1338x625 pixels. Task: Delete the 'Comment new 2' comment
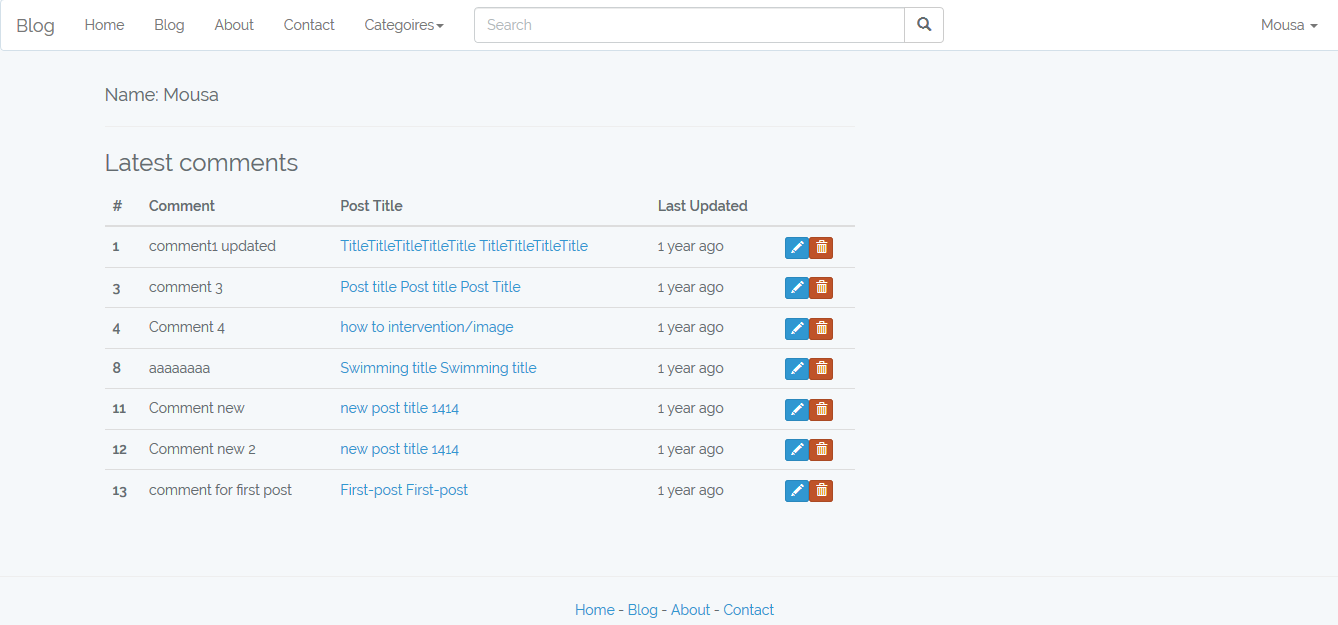pyautogui.click(x=821, y=450)
